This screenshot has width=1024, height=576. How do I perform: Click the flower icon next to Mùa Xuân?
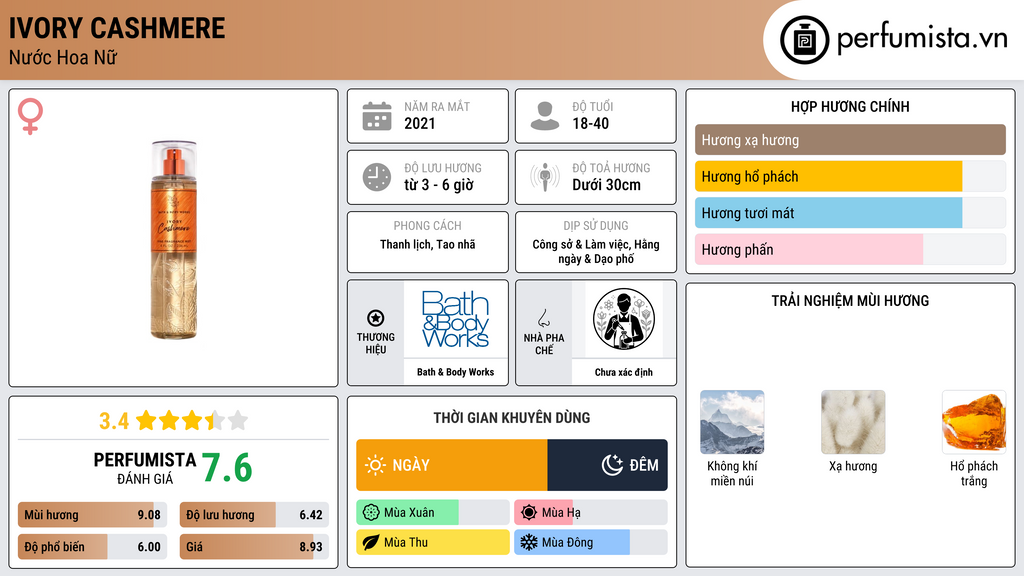(x=371, y=513)
